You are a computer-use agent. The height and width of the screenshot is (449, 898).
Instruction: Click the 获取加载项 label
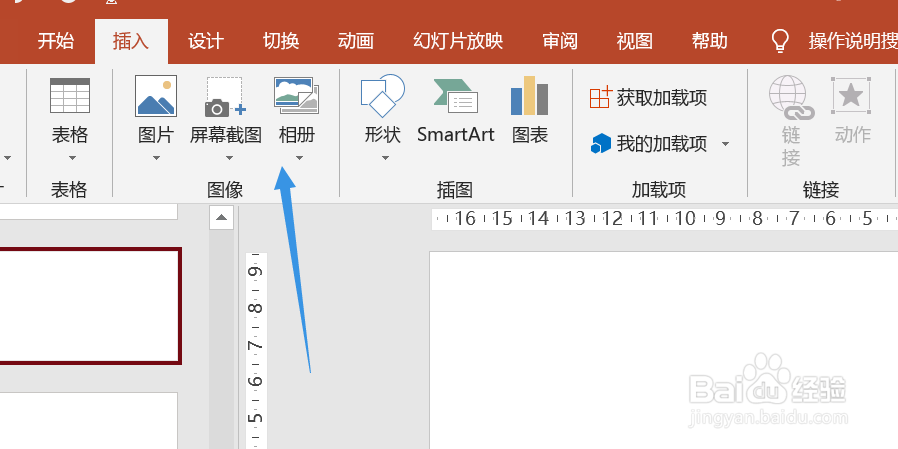click(x=661, y=98)
